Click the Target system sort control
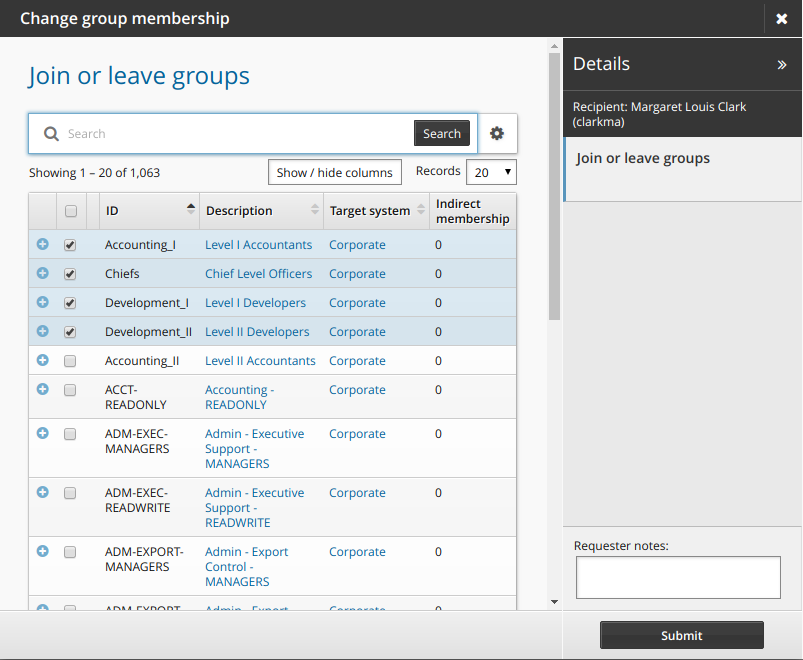This screenshot has height=660, width=803. click(x=421, y=211)
